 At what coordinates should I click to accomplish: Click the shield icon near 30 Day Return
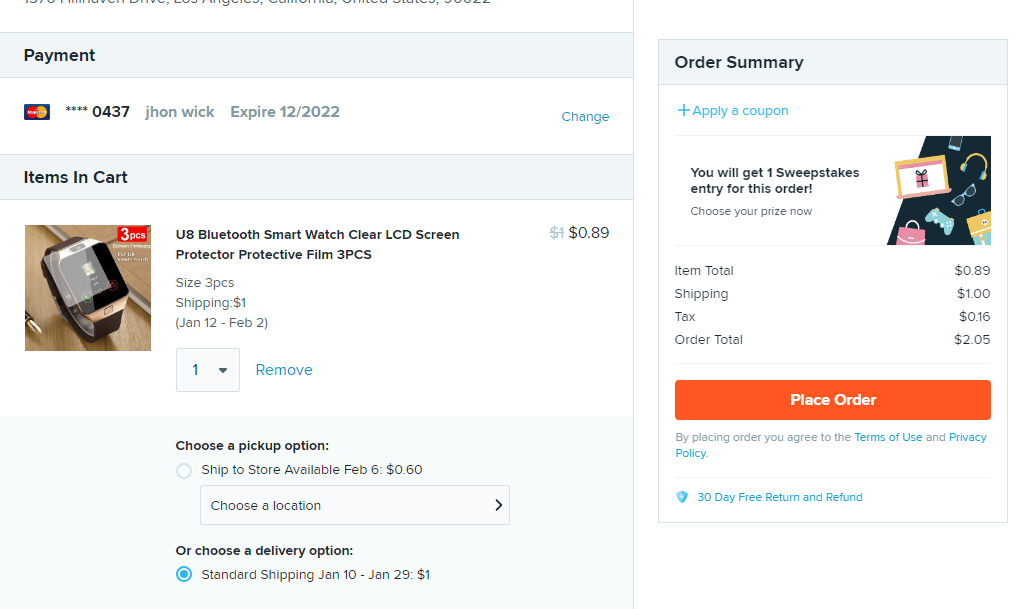682,497
